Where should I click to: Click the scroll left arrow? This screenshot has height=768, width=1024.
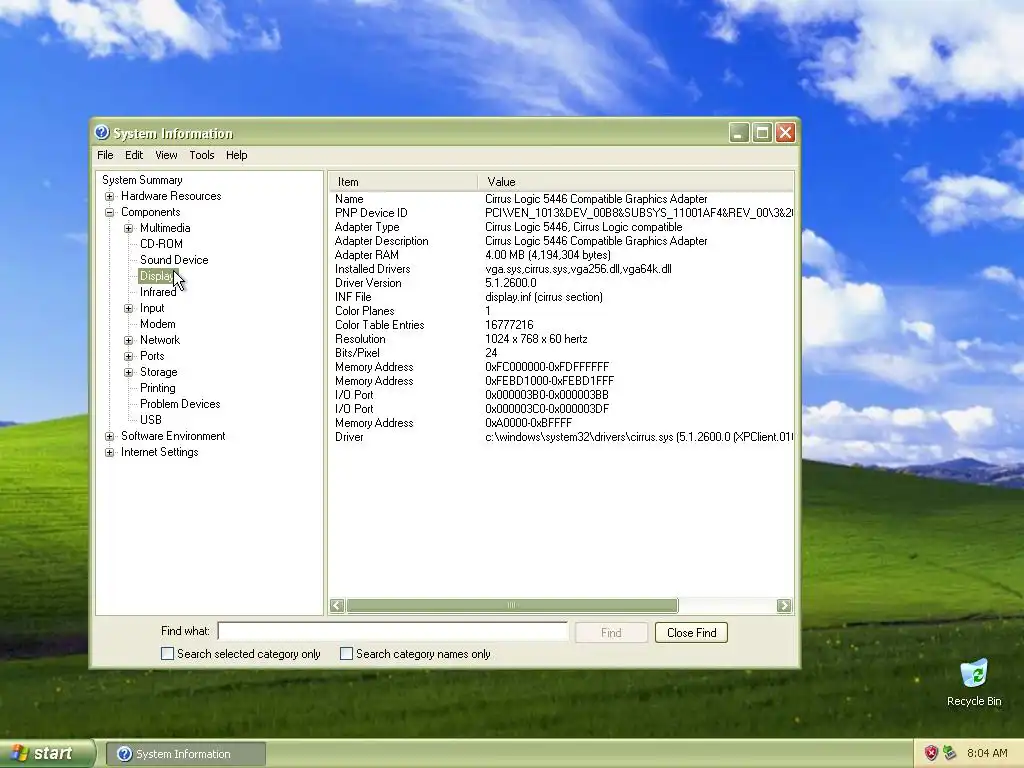pos(337,605)
